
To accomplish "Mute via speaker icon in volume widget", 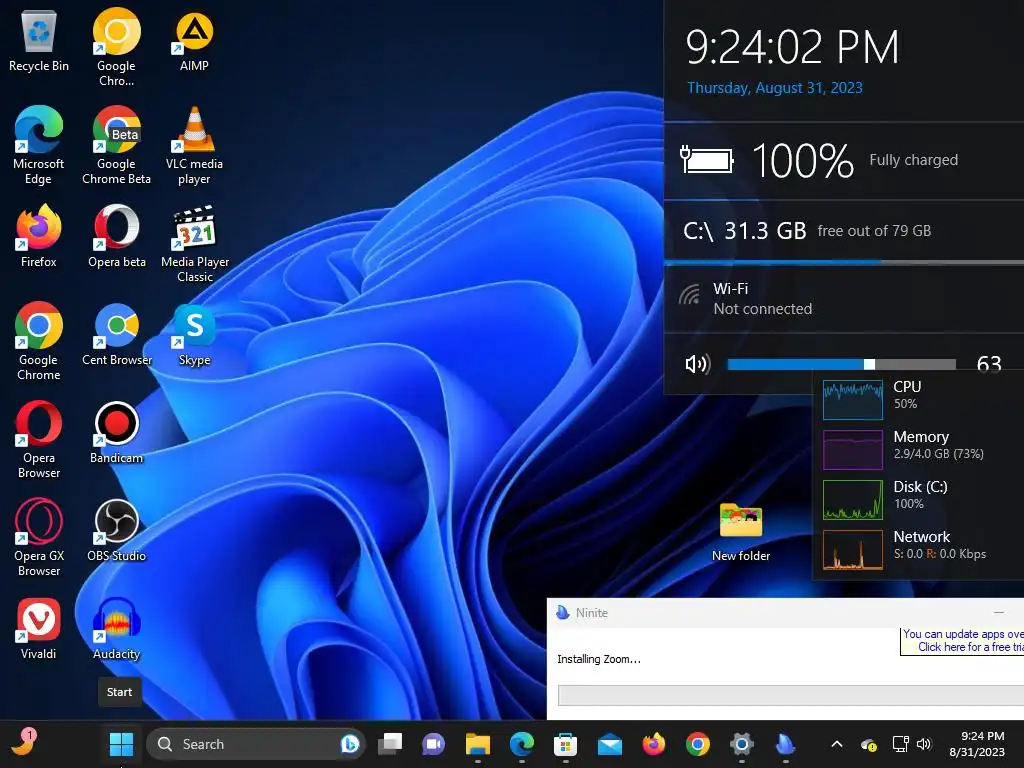I will tap(697, 364).
